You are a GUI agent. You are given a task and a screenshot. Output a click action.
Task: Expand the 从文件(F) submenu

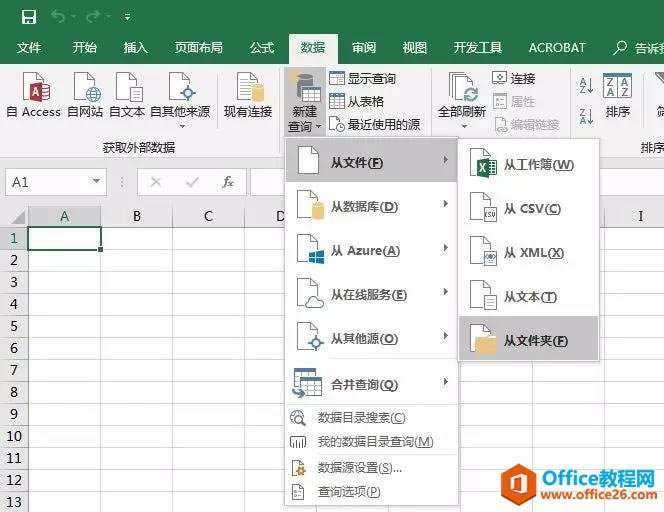tap(371, 161)
